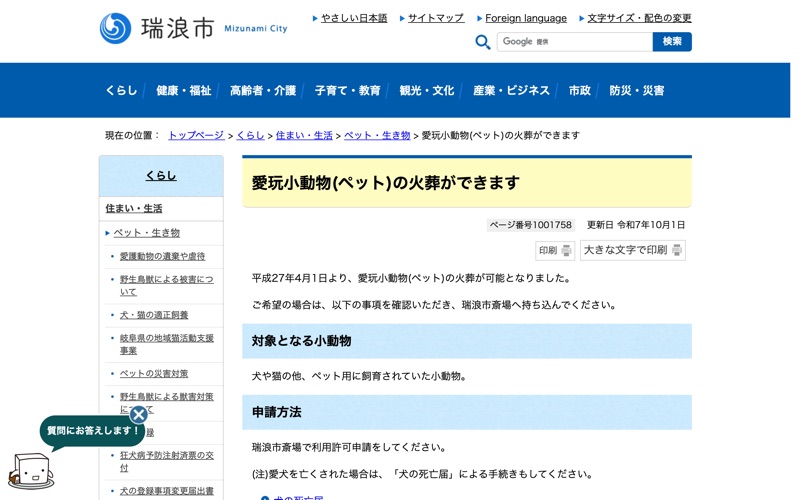This screenshot has width=800, height=500.
Task: Click the magnifying glass search icon
Action: coord(483,42)
